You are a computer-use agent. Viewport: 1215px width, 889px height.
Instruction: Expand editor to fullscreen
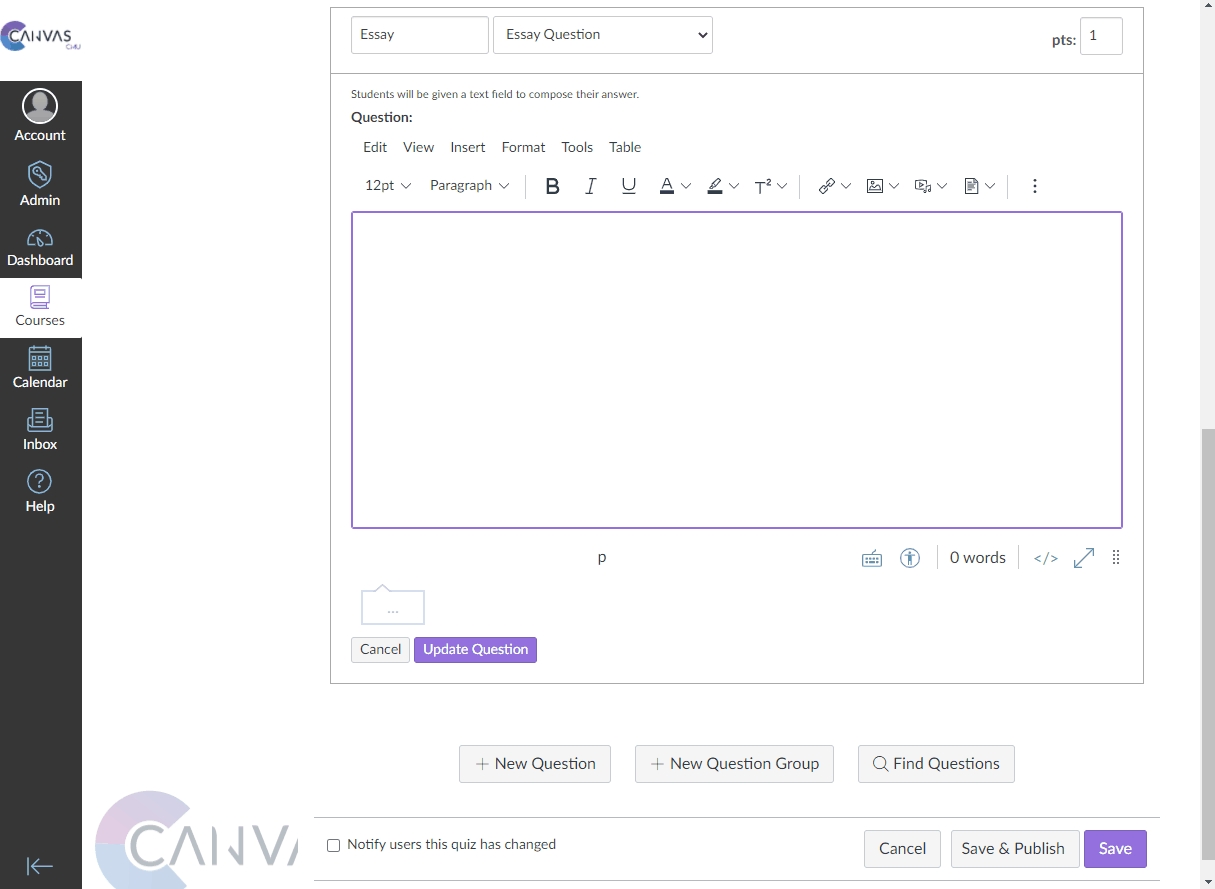(x=1083, y=558)
